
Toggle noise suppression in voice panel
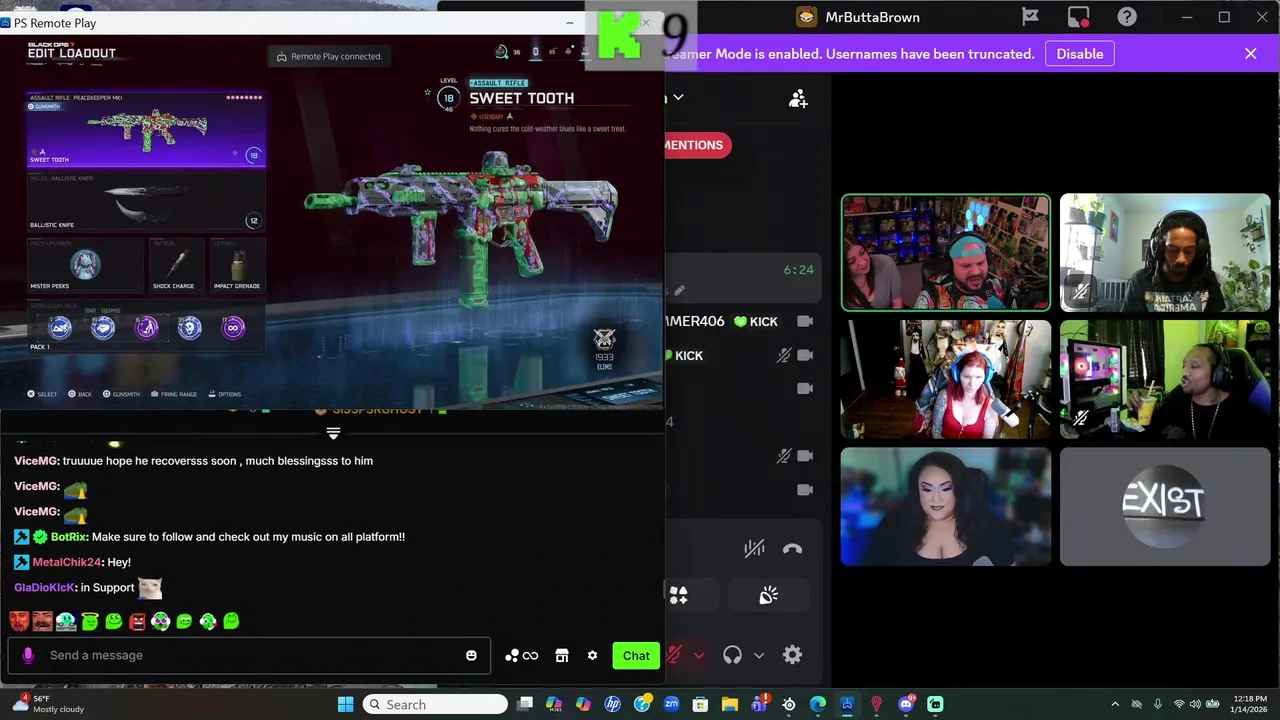[754, 548]
